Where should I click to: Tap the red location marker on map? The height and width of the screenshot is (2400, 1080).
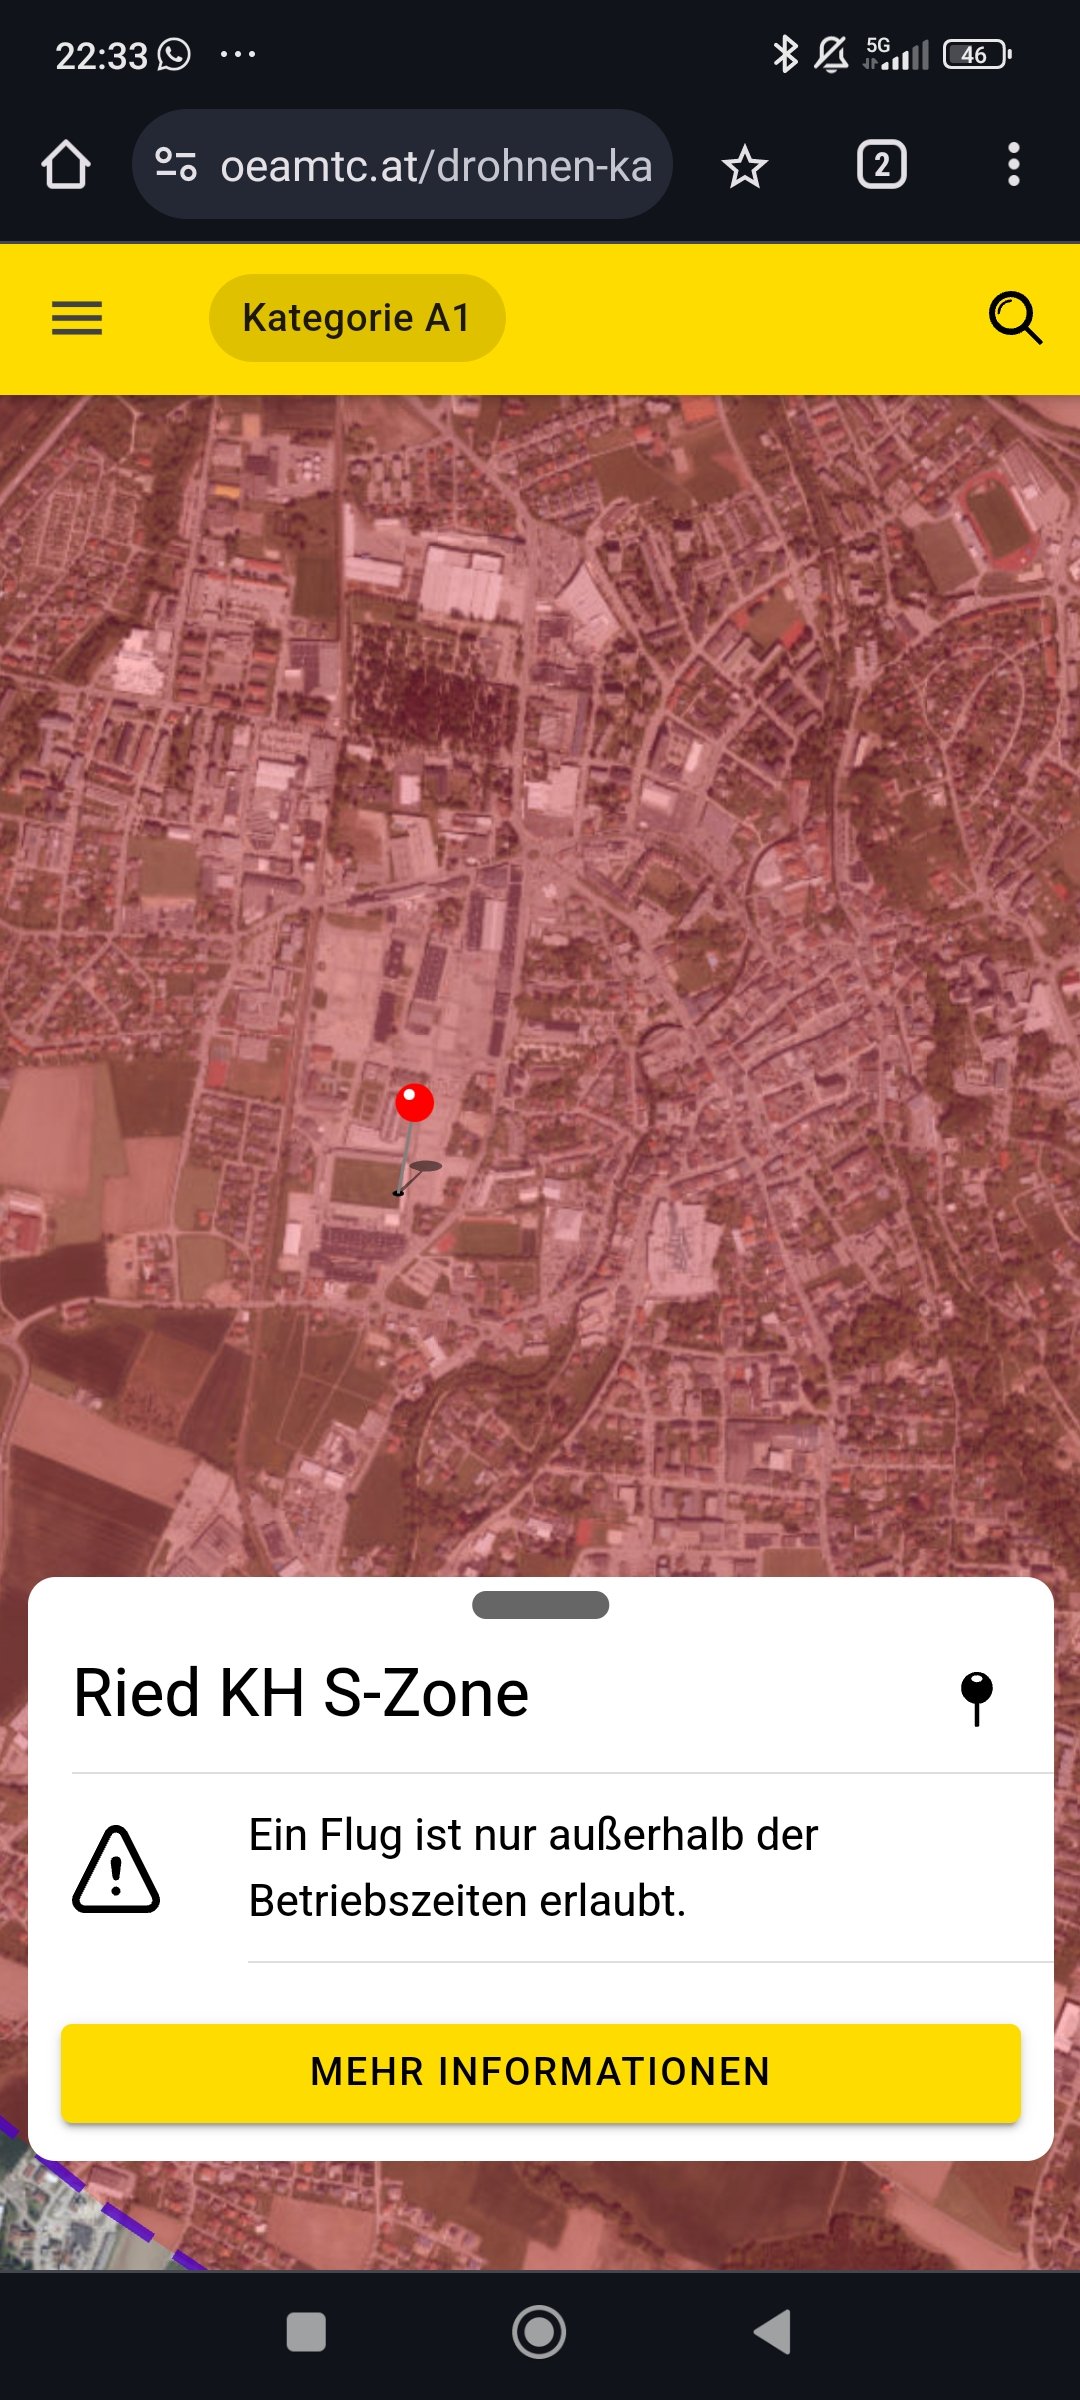click(x=414, y=1104)
